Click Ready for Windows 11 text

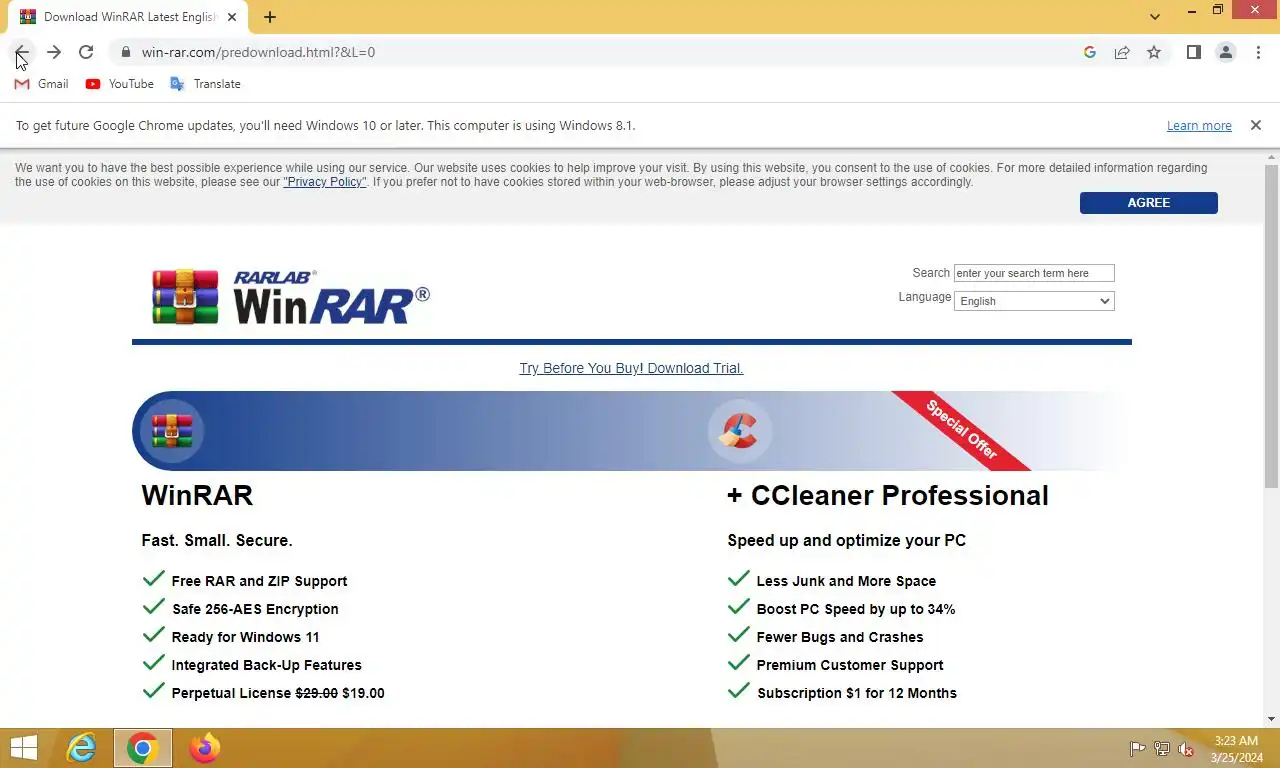click(245, 637)
